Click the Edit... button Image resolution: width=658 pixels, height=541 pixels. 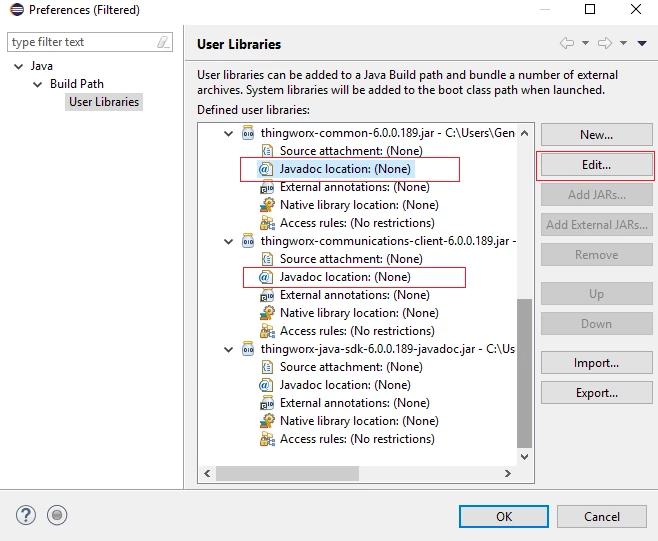point(596,165)
